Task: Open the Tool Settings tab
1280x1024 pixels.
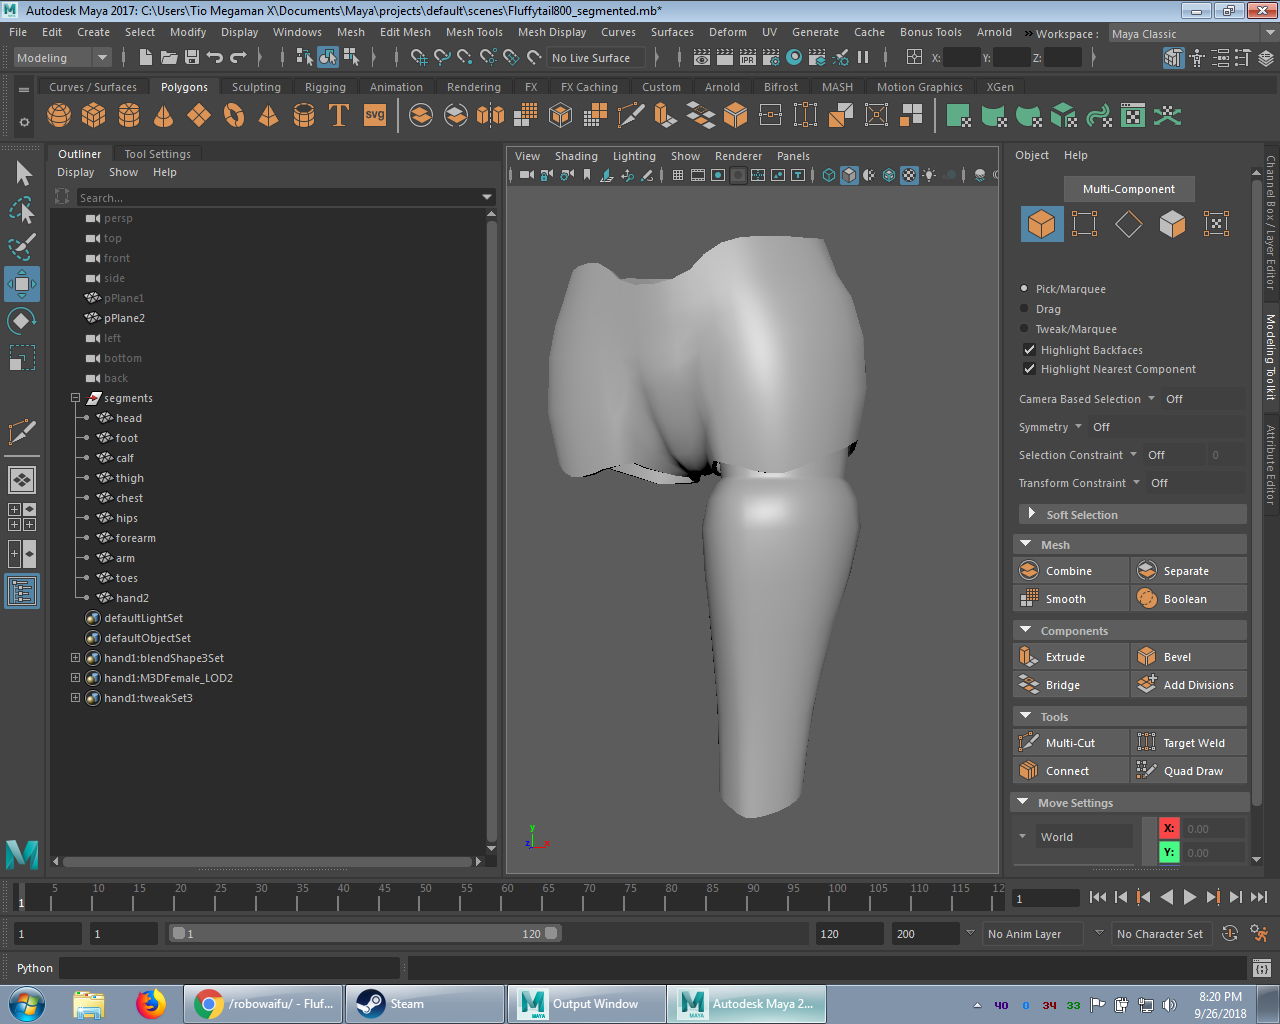Action: coord(157,154)
